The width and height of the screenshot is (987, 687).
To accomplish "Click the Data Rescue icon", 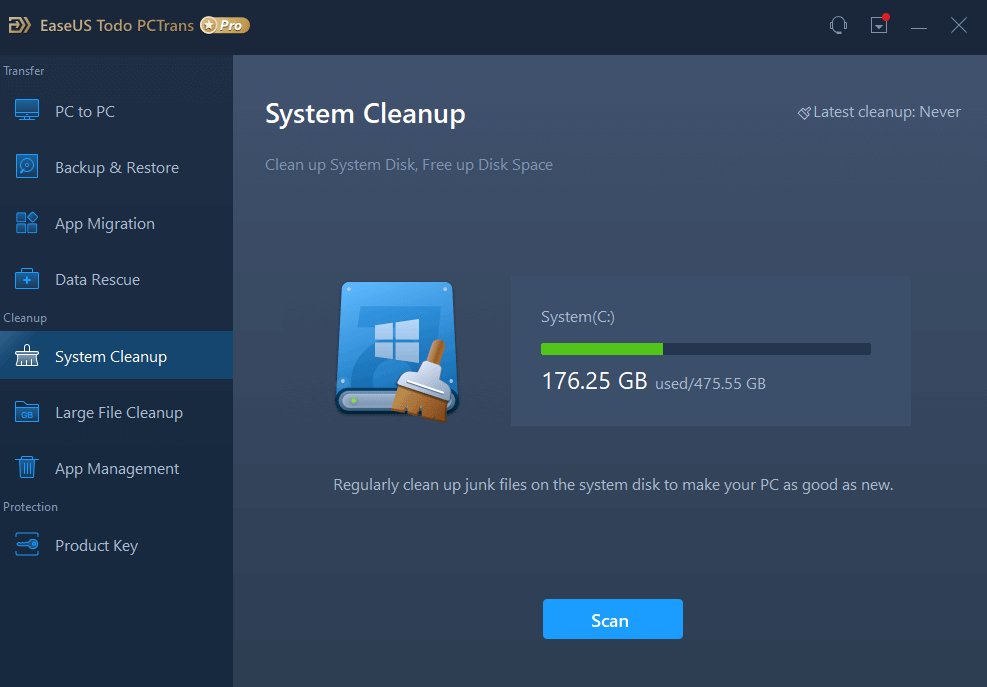I will (27, 278).
